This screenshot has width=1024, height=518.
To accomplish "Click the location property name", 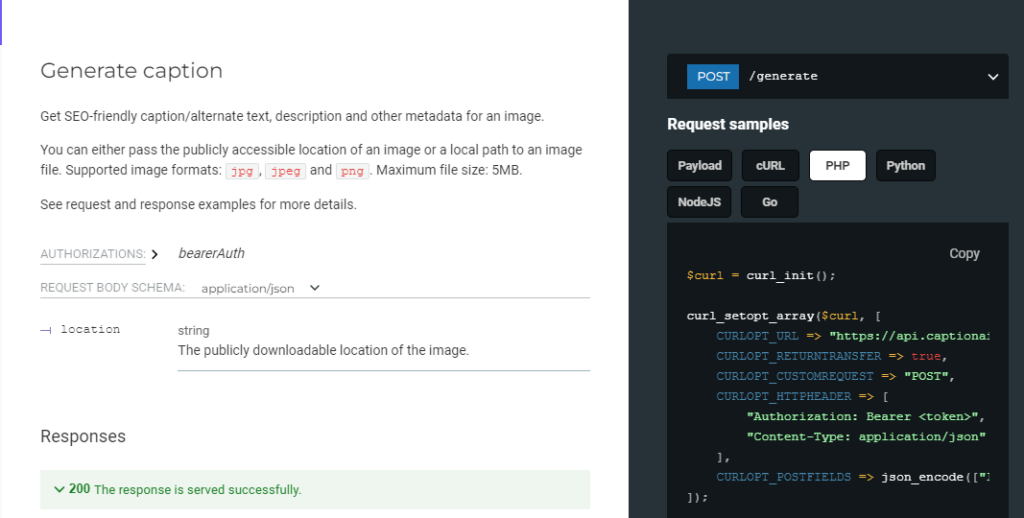I will coord(90,330).
